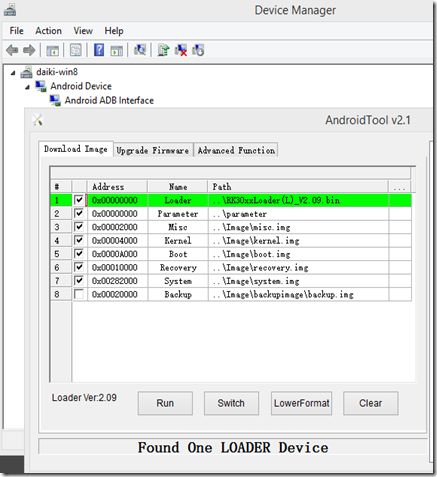The image size is (437, 477).
Task: Uncheck the Parameter row checkbox
Action: [79, 213]
